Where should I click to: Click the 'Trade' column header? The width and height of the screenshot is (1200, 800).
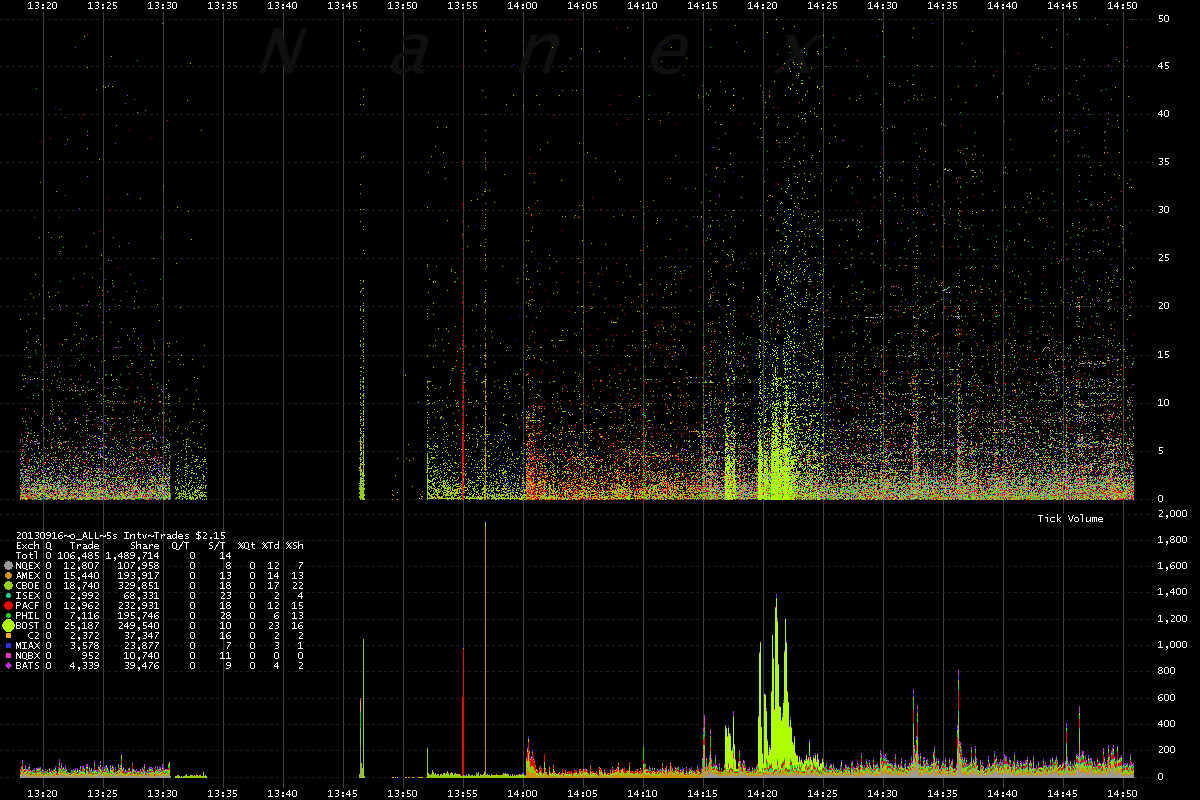coord(85,546)
